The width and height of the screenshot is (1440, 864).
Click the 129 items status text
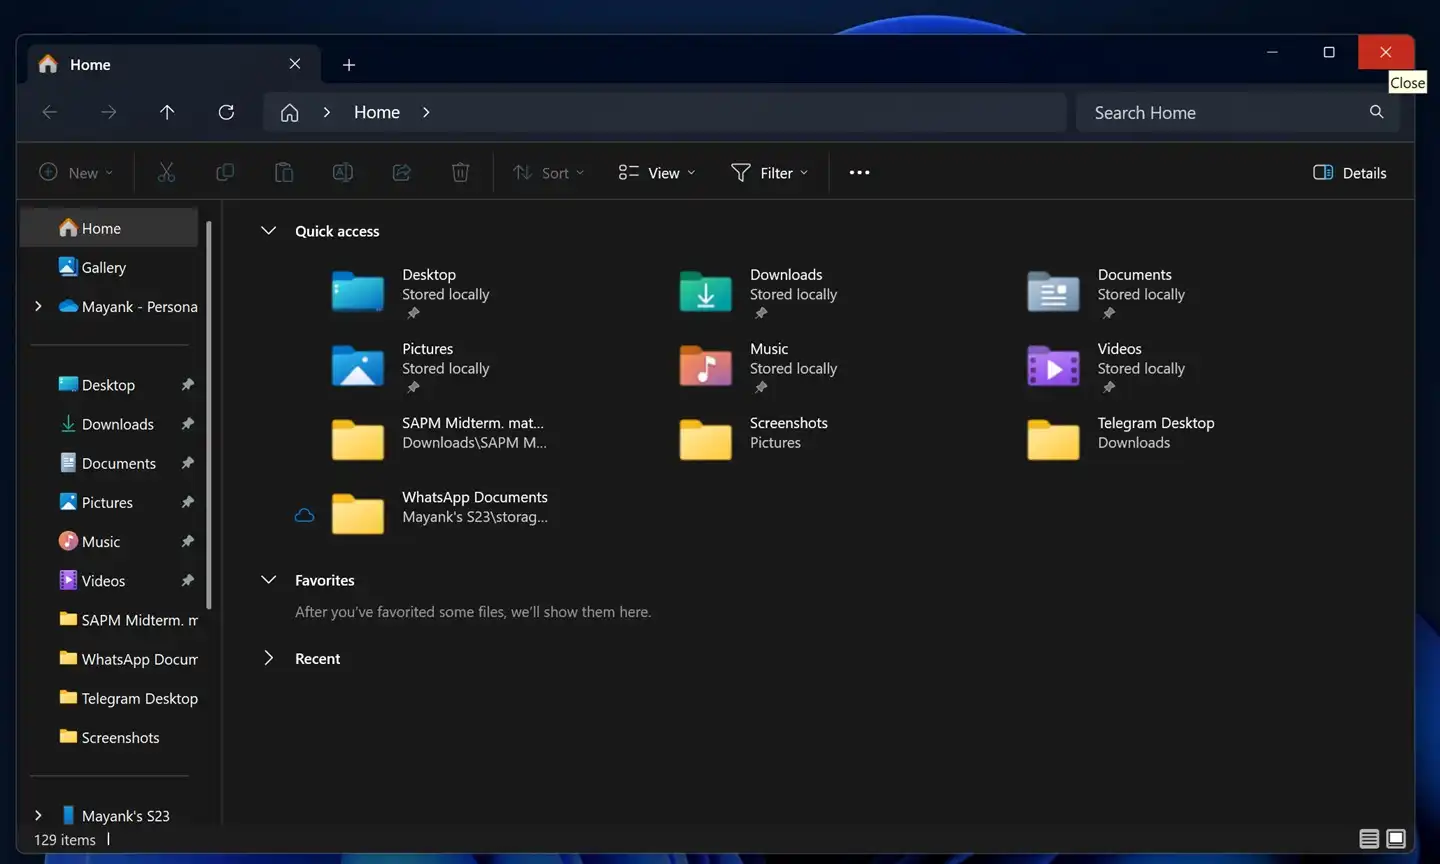click(65, 839)
